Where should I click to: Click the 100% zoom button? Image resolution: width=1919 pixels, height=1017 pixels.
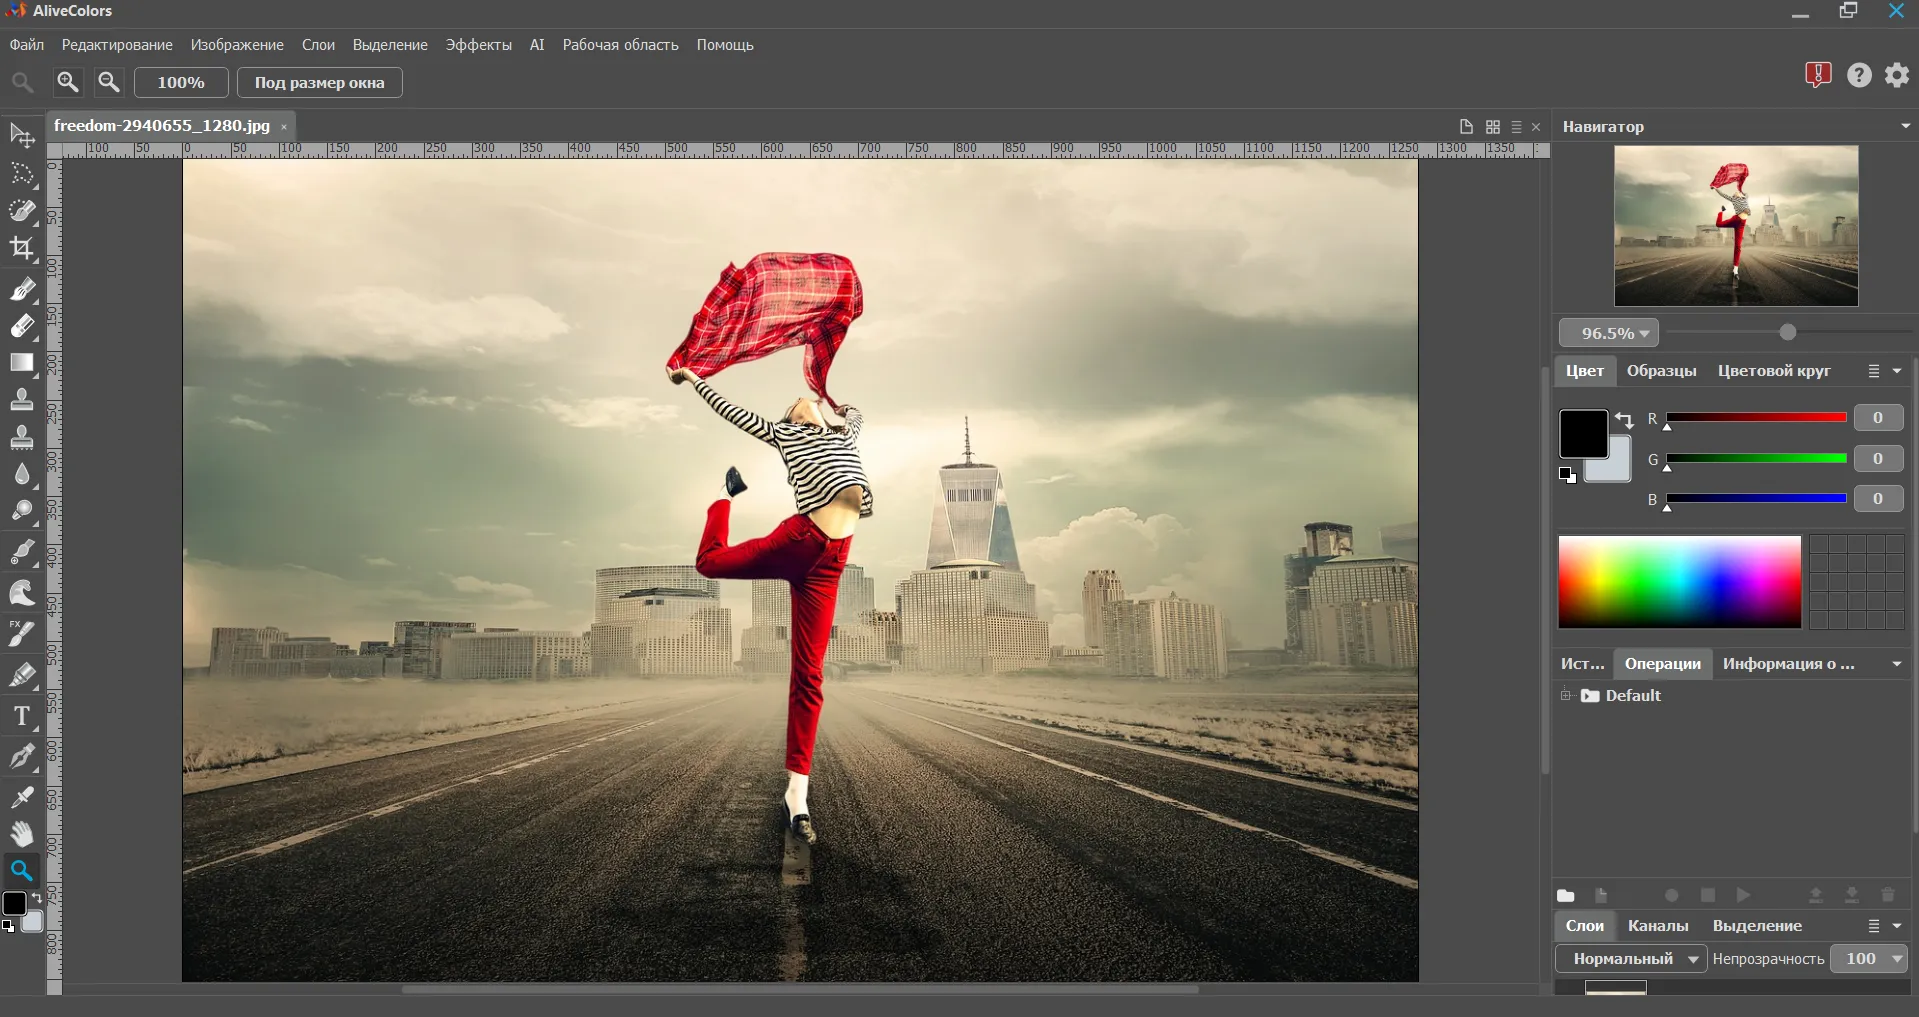point(181,82)
